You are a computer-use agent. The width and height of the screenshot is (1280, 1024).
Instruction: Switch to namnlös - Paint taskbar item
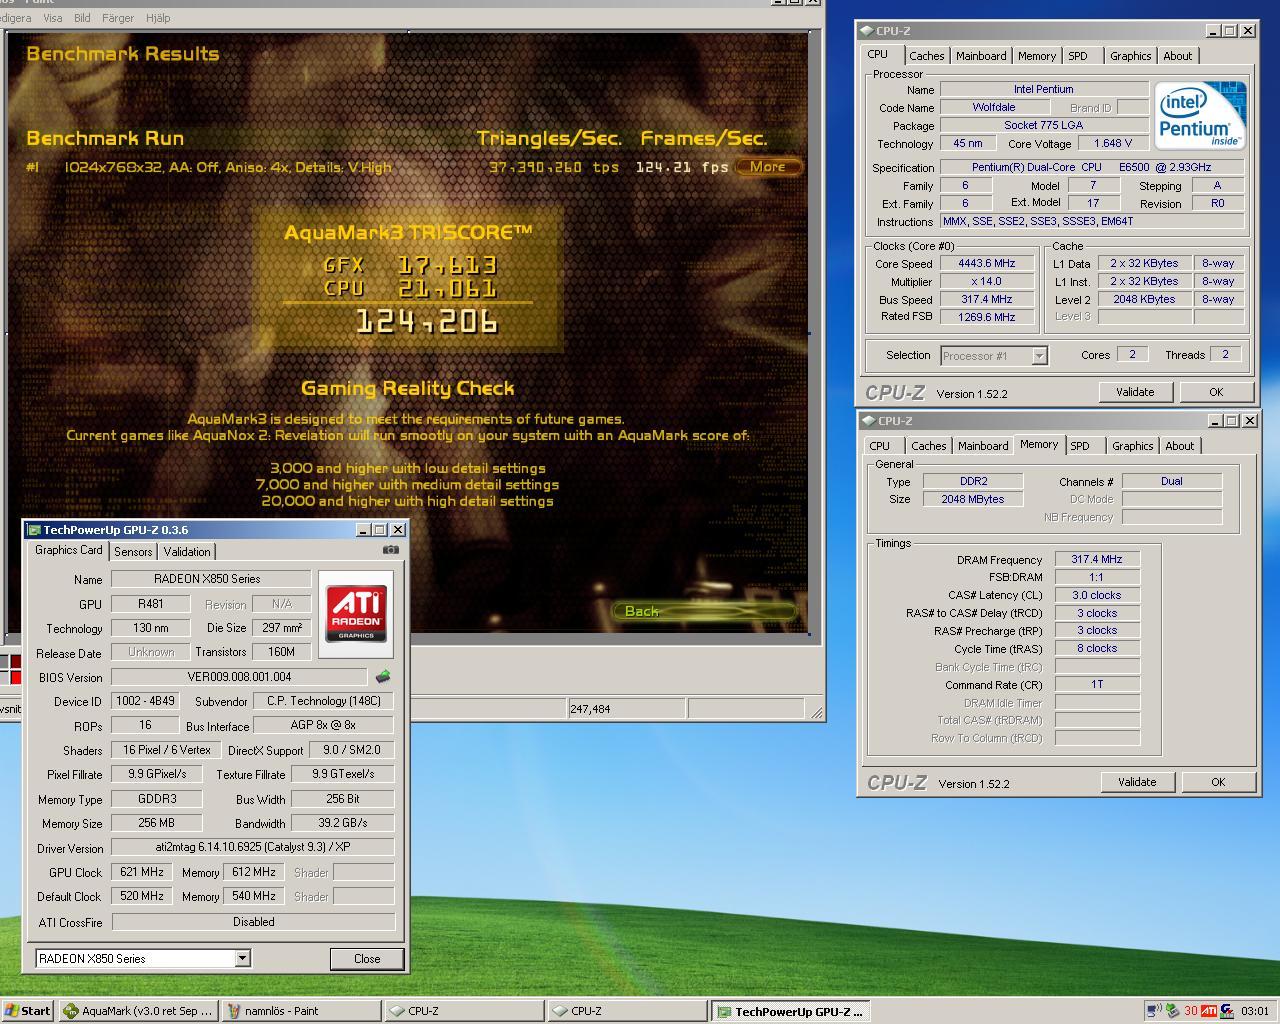[x=301, y=1011]
